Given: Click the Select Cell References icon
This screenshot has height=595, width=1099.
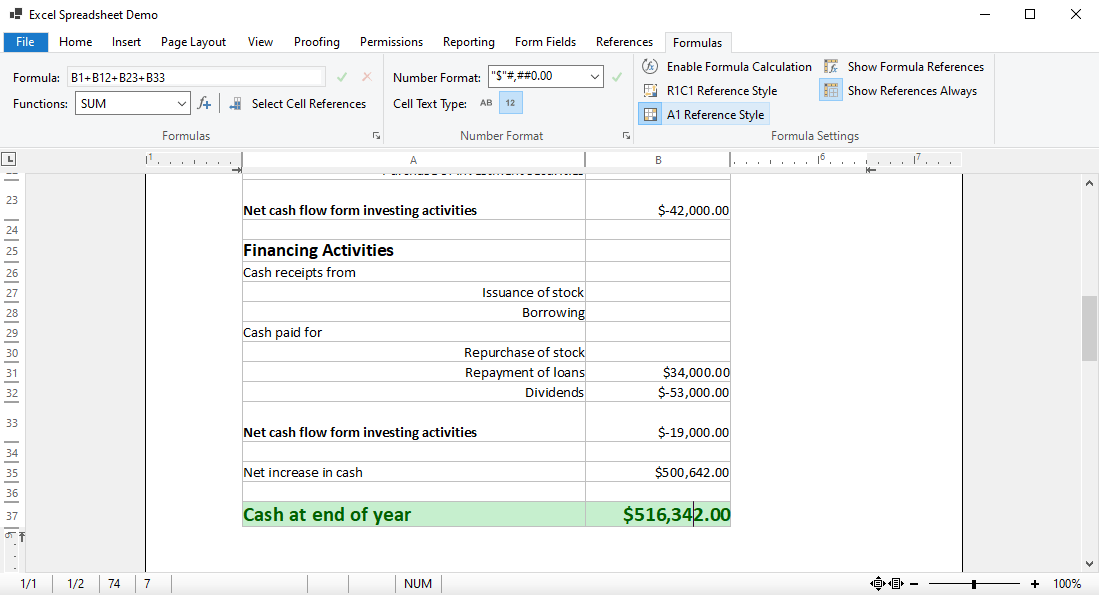Looking at the screenshot, I should point(236,104).
